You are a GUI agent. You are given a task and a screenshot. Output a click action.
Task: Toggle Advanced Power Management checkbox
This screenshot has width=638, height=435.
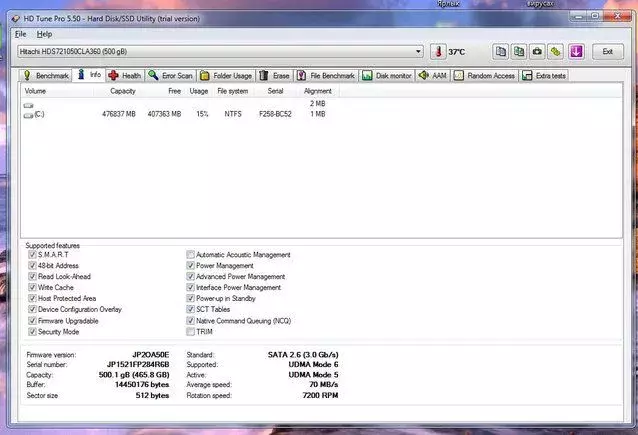[x=190, y=277]
